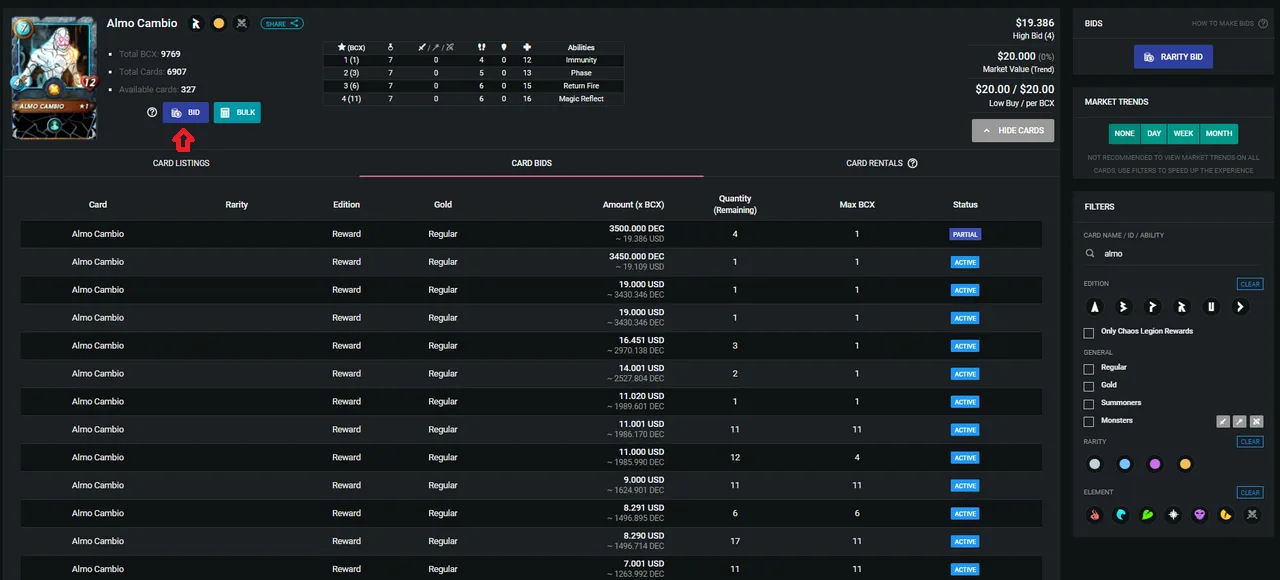Enable the Summoners filter checkbox
The height and width of the screenshot is (580, 1280).
(1089, 403)
